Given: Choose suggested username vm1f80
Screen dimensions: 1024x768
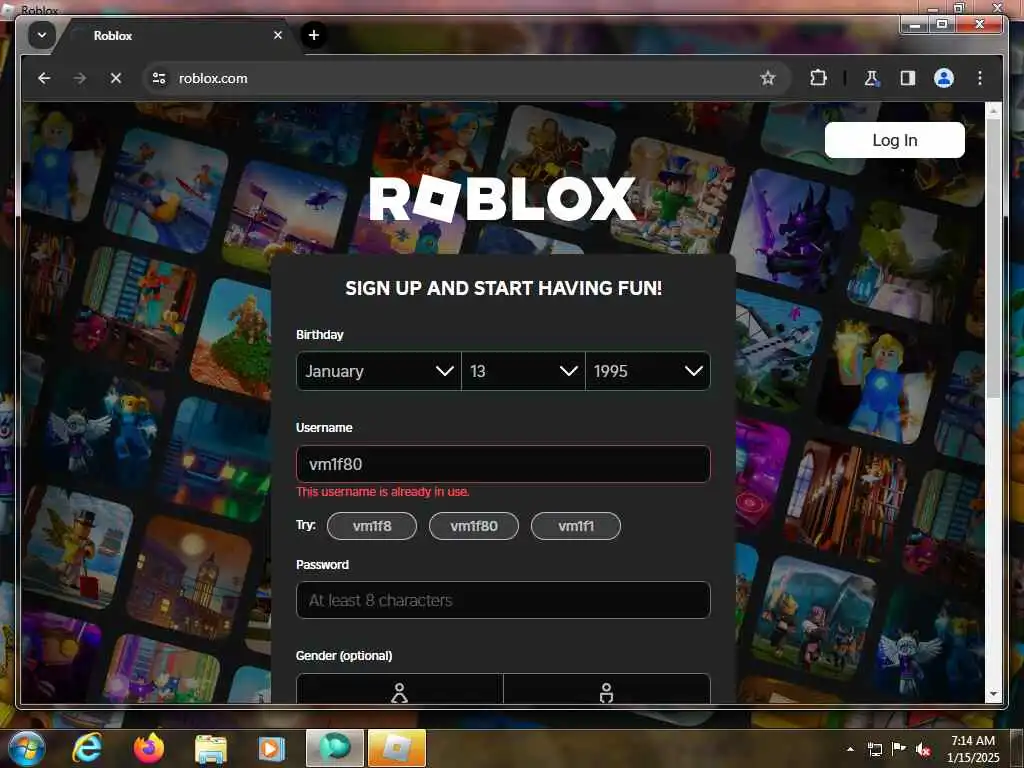Looking at the screenshot, I should click(x=473, y=526).
